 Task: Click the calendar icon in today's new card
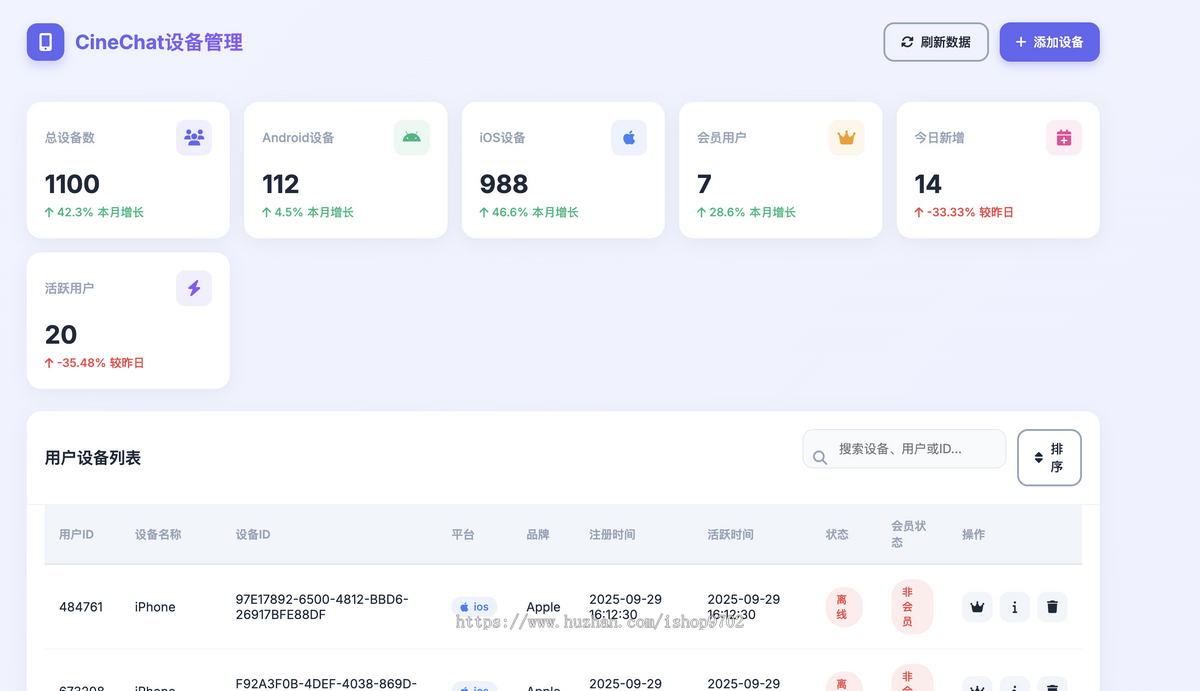1064,138
